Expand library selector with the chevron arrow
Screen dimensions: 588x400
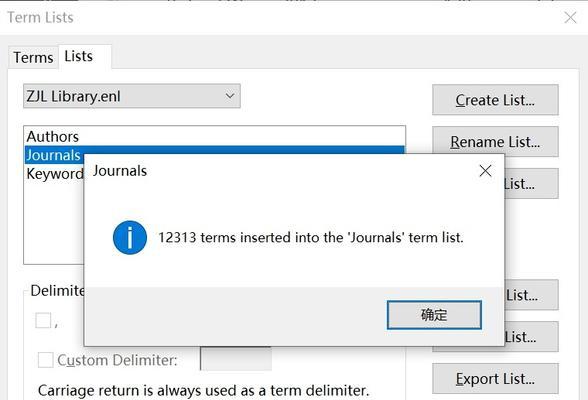point(230,96)
